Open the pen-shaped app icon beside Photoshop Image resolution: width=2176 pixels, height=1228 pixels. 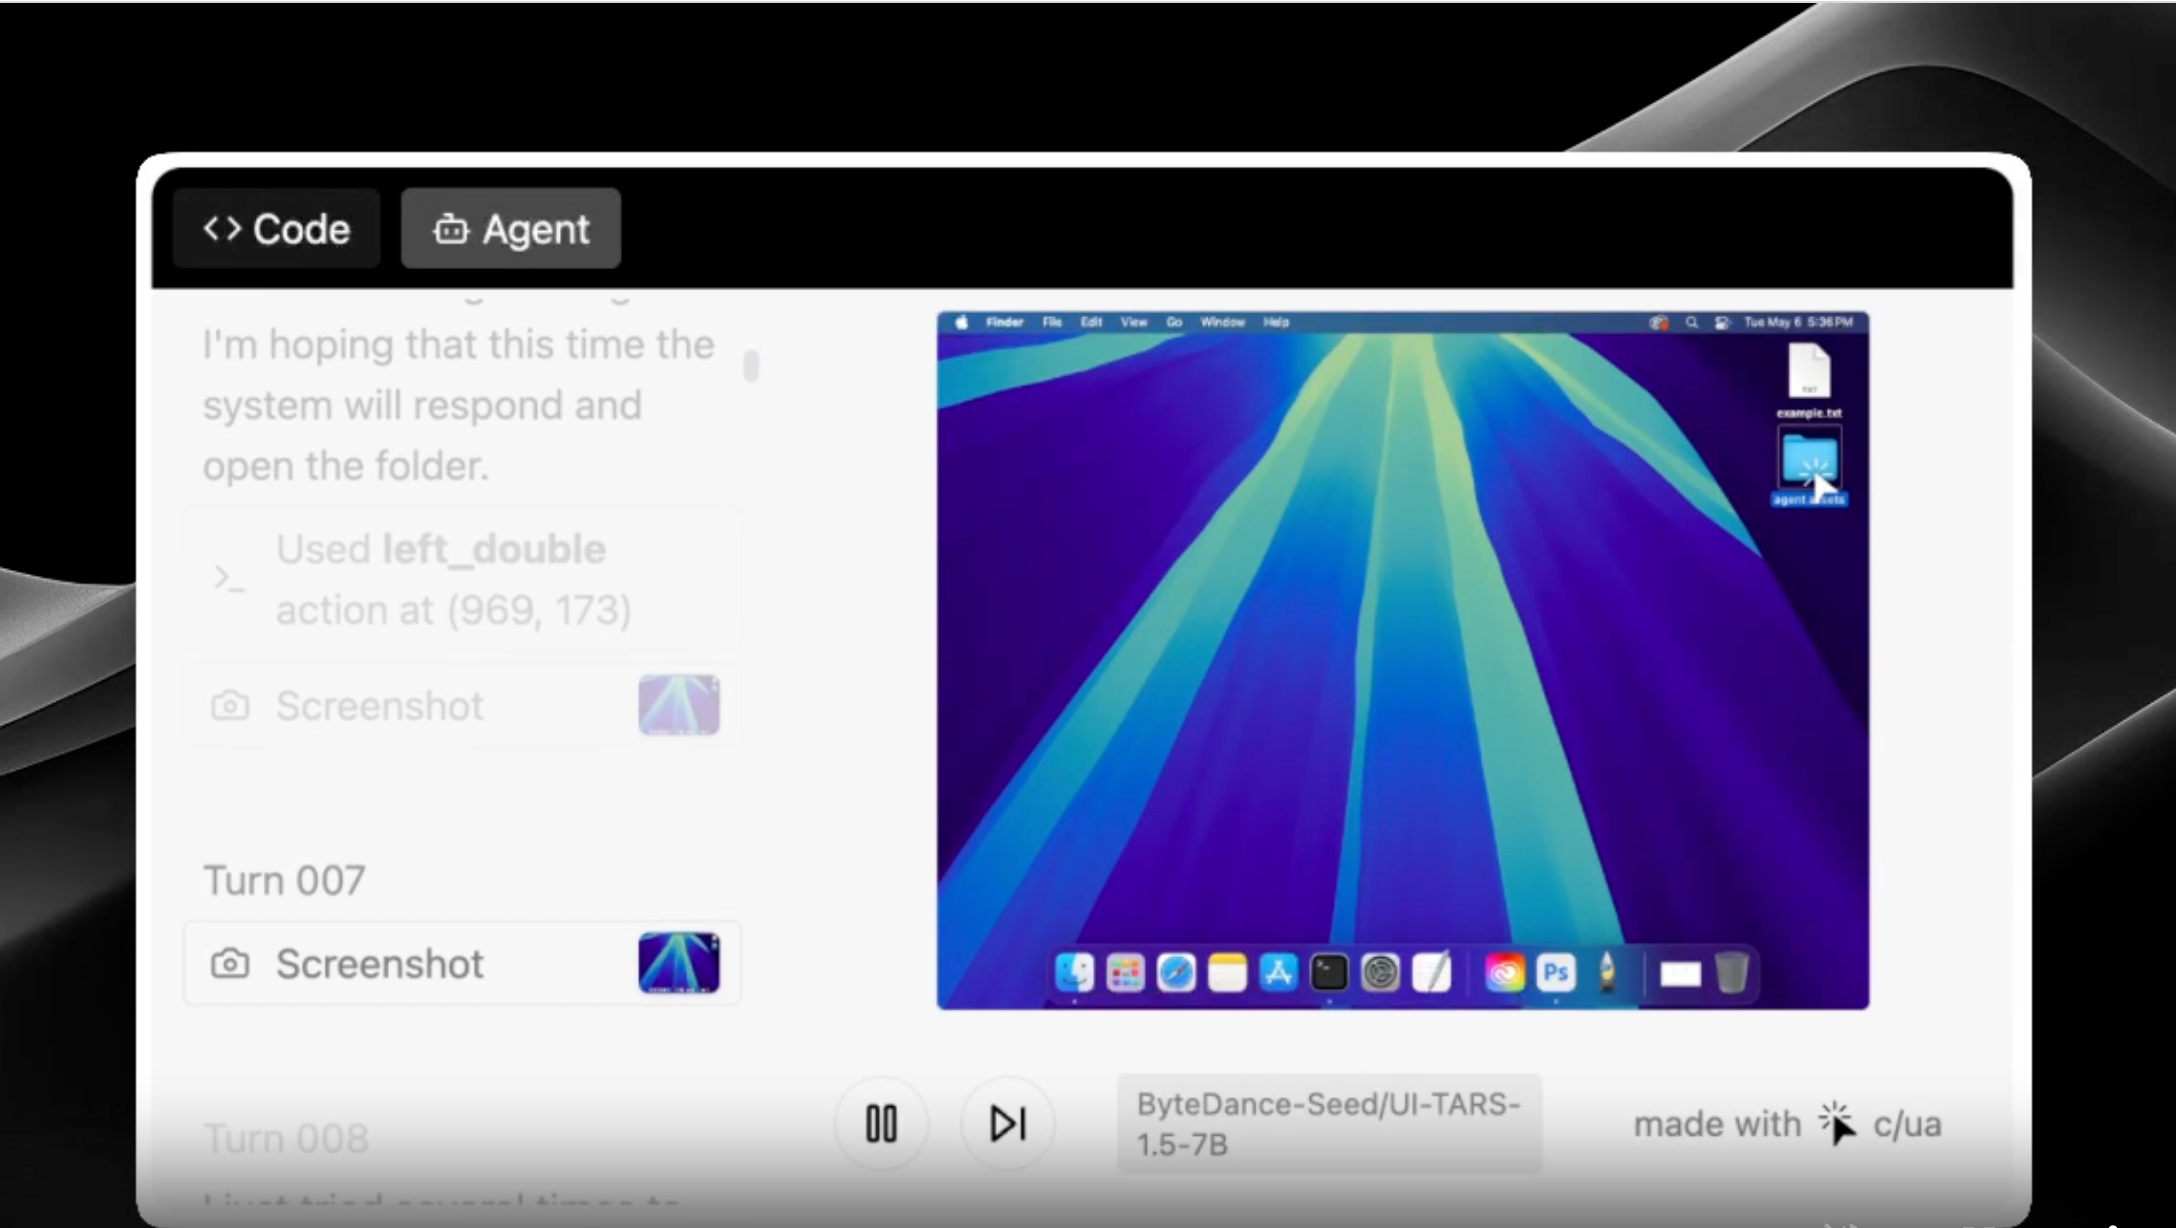1607,972
